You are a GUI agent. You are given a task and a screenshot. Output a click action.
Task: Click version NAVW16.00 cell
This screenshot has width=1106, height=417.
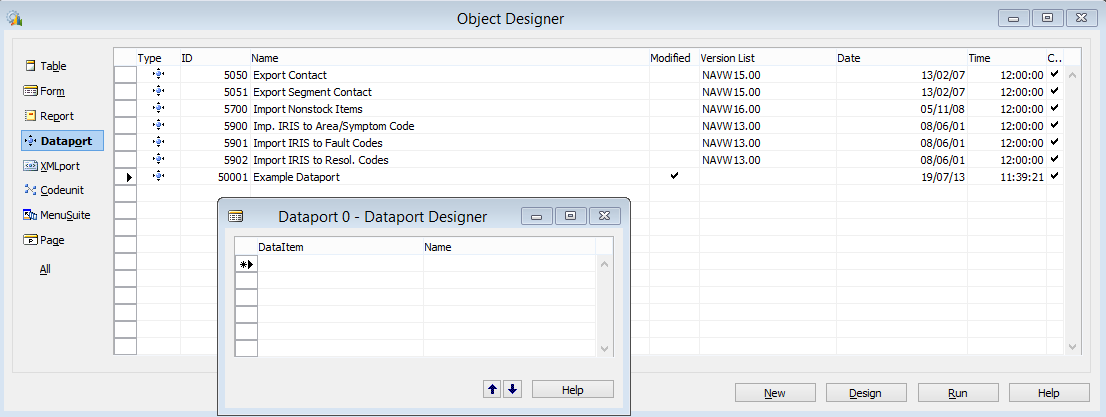[x=767, y=109]
